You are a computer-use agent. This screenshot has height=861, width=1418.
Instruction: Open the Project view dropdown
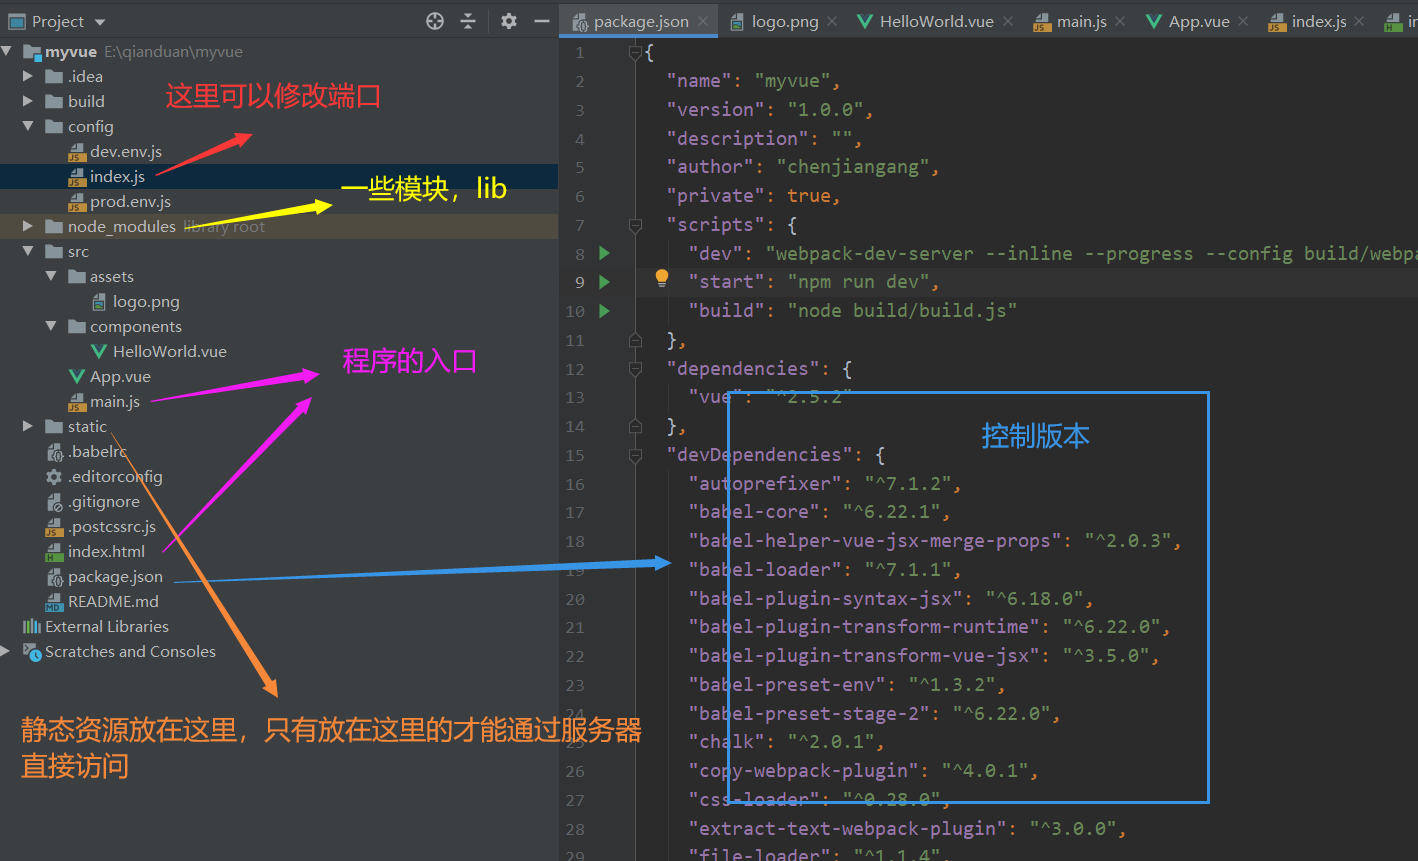coord(99,21)
